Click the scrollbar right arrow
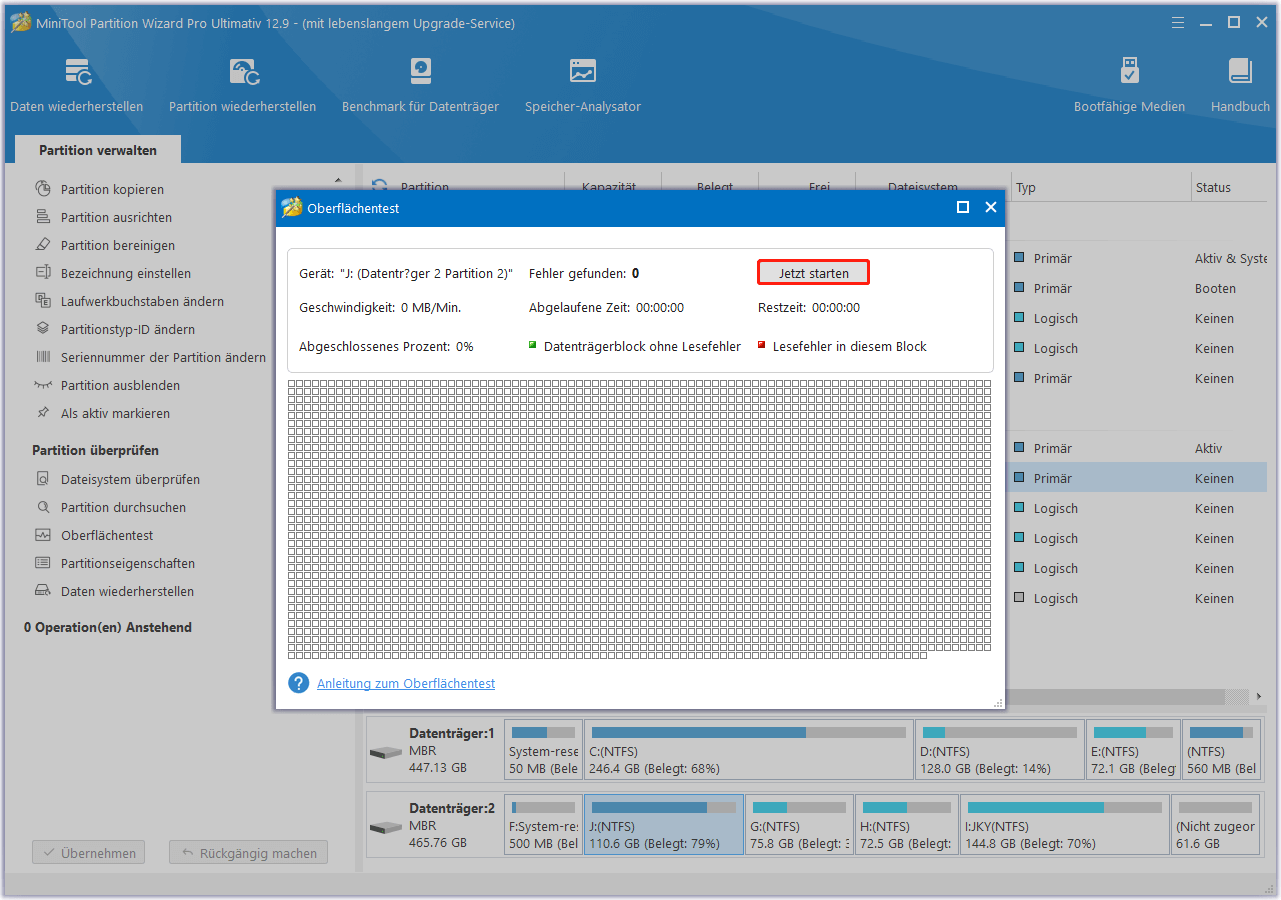Image resolution: width=1281 pixels, height=900 pixels. [1258, 696]
